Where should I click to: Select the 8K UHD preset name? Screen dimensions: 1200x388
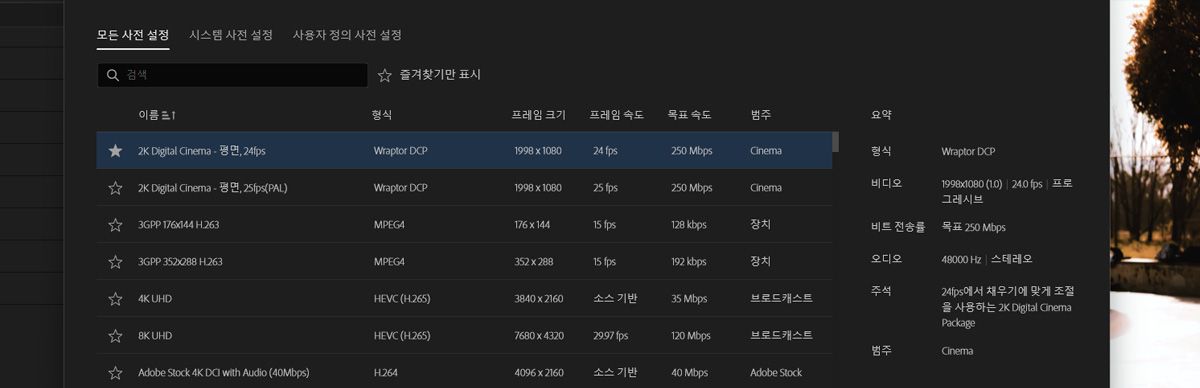click(x=155, y=336)
